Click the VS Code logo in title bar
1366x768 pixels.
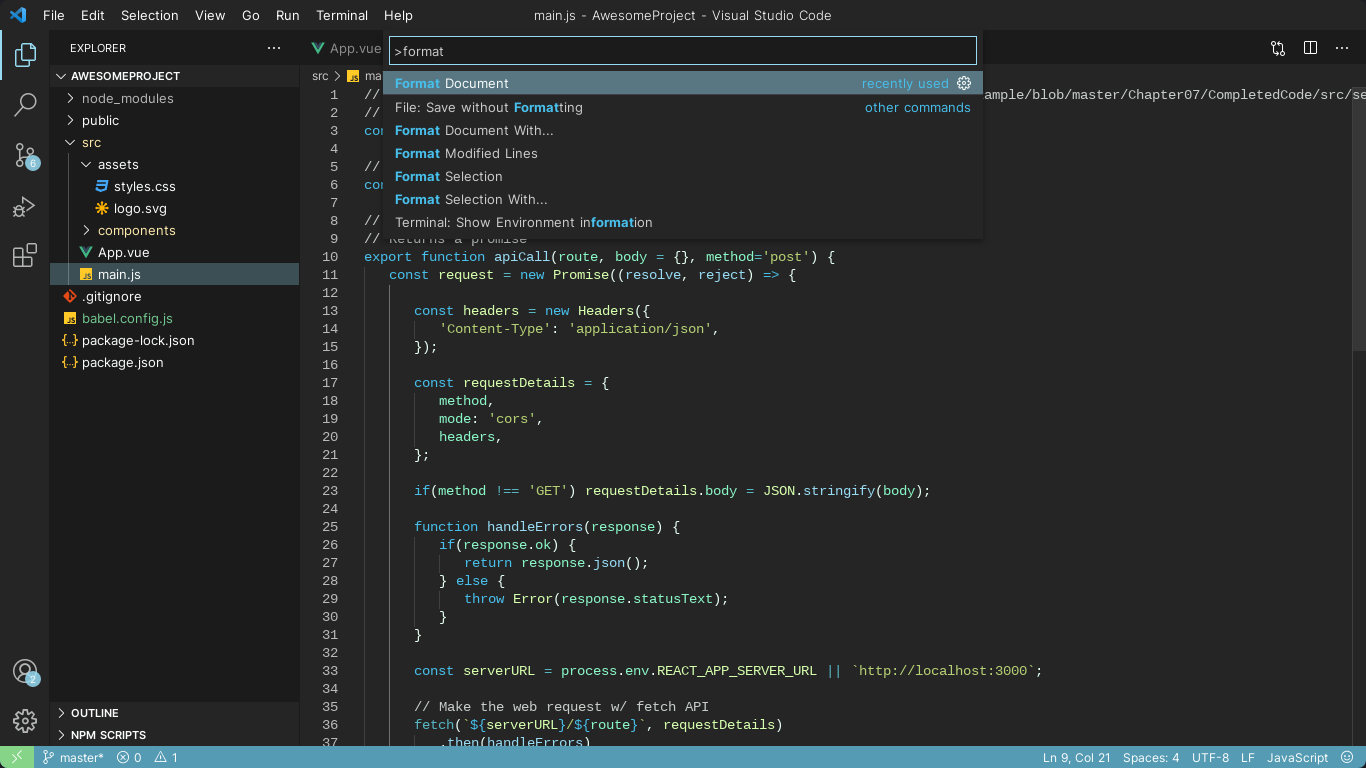18,15
